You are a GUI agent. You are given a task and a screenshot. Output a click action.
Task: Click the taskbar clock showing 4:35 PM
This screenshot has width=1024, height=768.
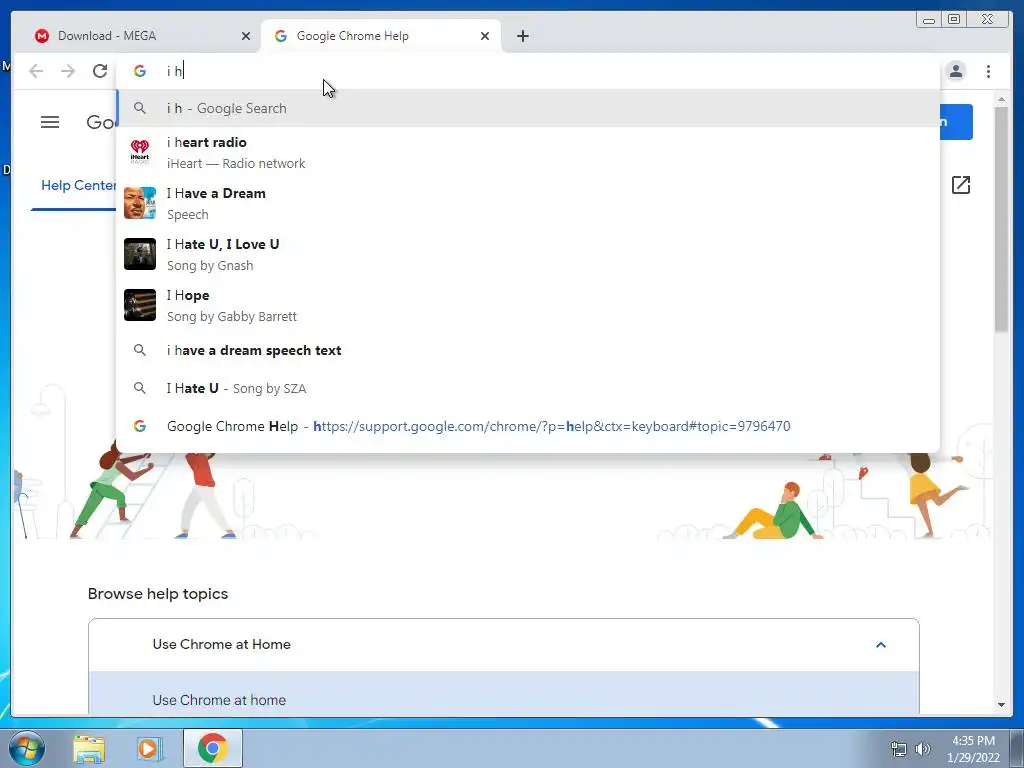974,749
